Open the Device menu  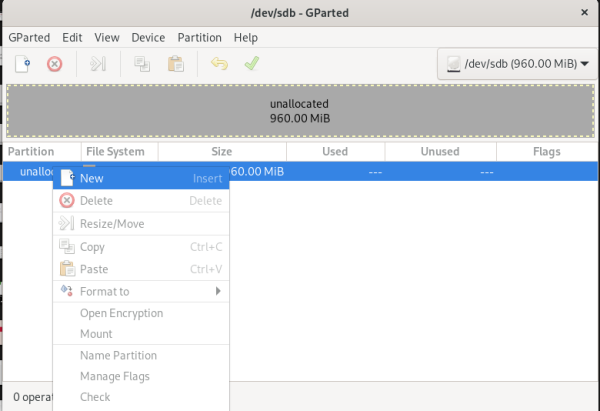148,37
